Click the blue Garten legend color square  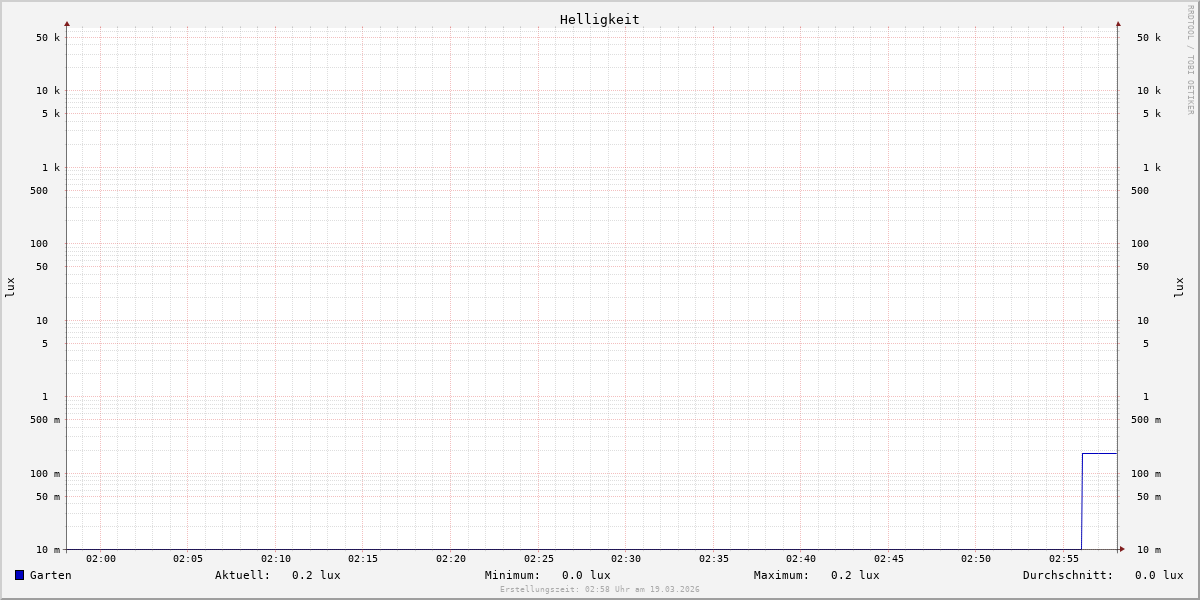19,575
